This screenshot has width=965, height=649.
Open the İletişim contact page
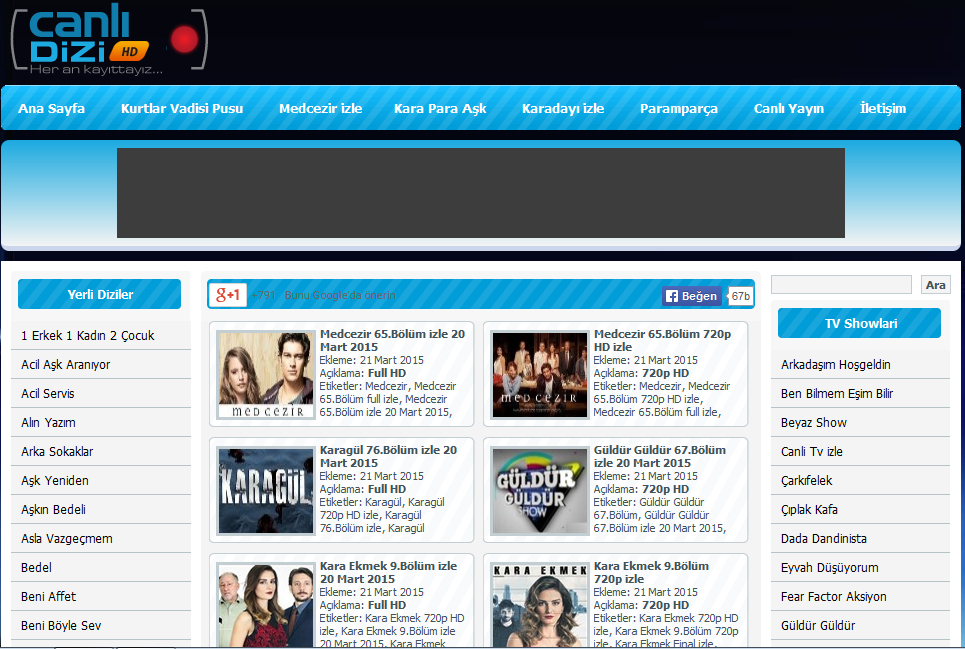click(x=883, y=108)
